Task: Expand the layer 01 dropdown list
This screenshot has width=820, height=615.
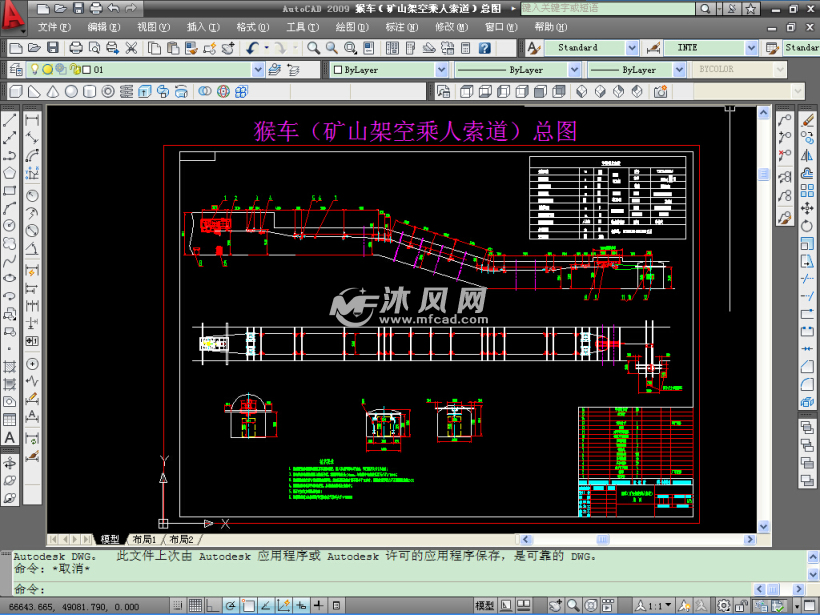Action: 258,70
